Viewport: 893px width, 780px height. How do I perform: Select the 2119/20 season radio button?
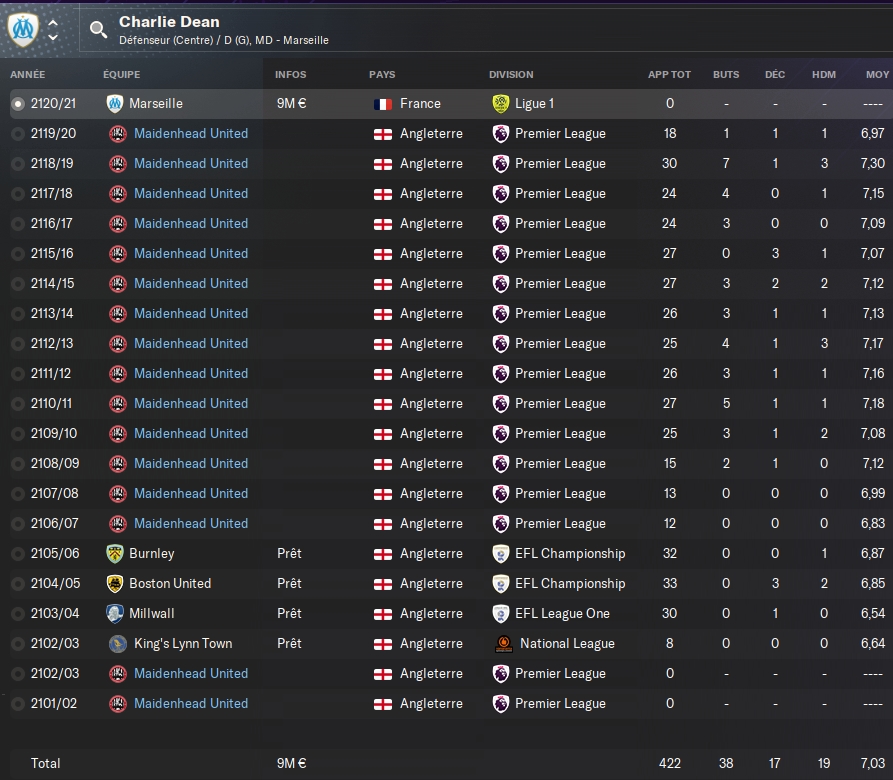[x=18, y=133]
